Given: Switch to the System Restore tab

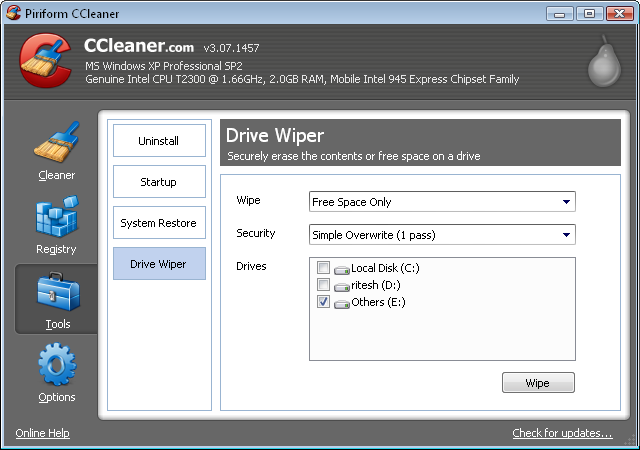Looking at the screenshot, I should pyautogui.click(x=159, y=223).
